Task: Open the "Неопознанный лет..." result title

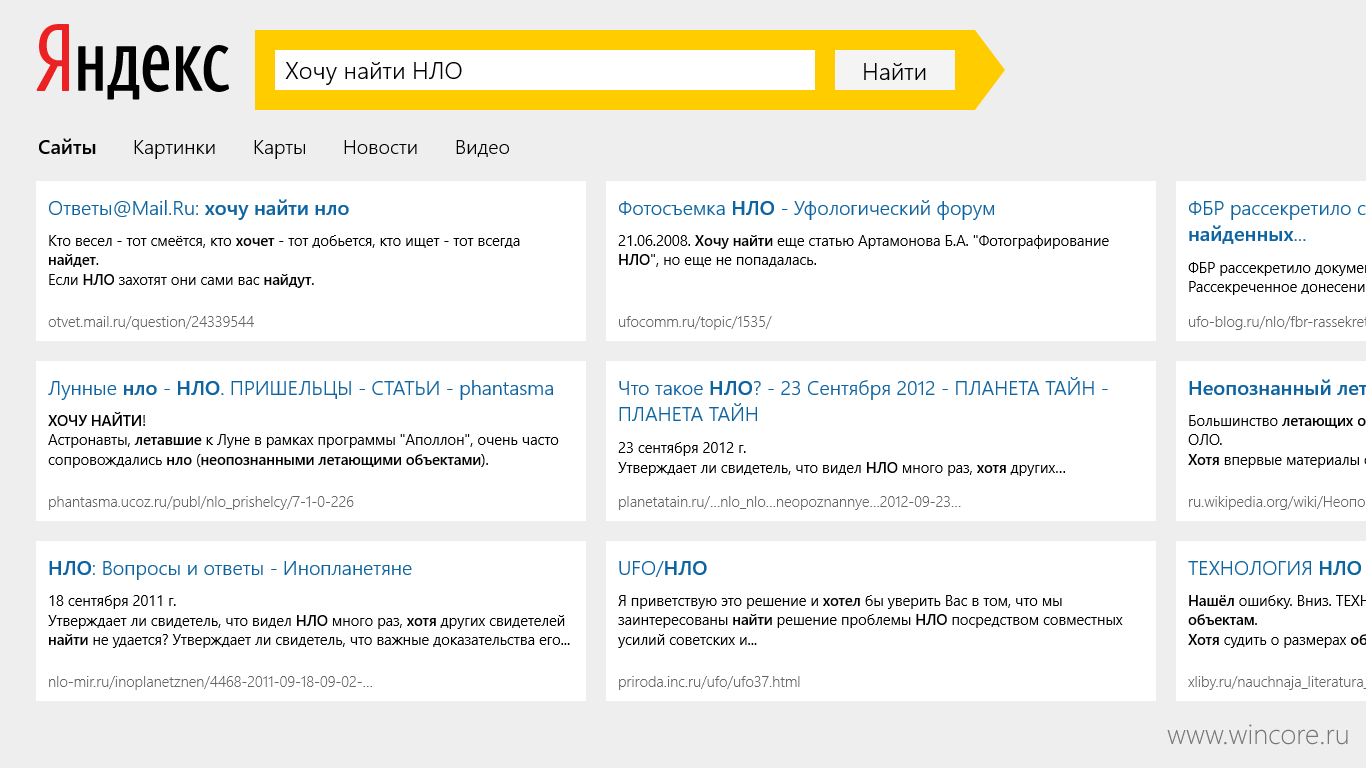Action: click(1277, 388)
